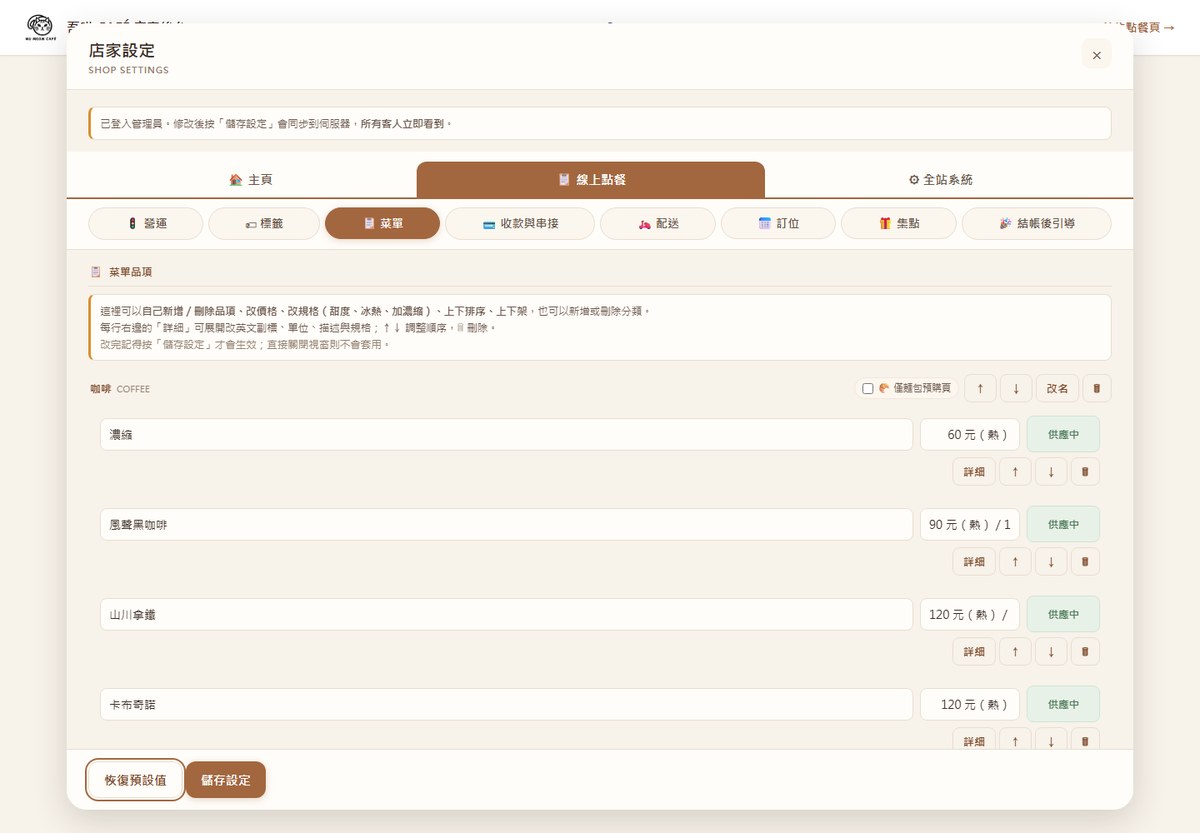This screenshot has width=1200, height=833.
Task: Expand 詳細 for 山川拿鐵
Action: click(x=974, y=652)
